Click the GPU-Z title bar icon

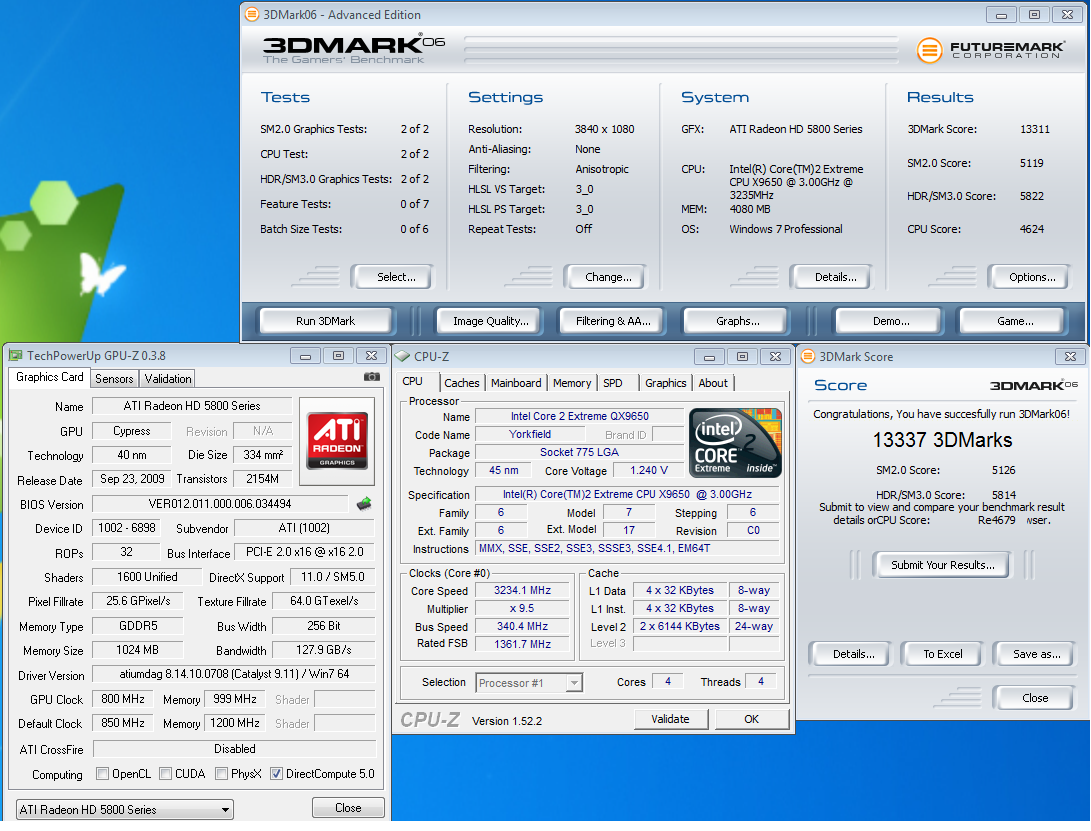pyautogui.click(x=15, y=356)
